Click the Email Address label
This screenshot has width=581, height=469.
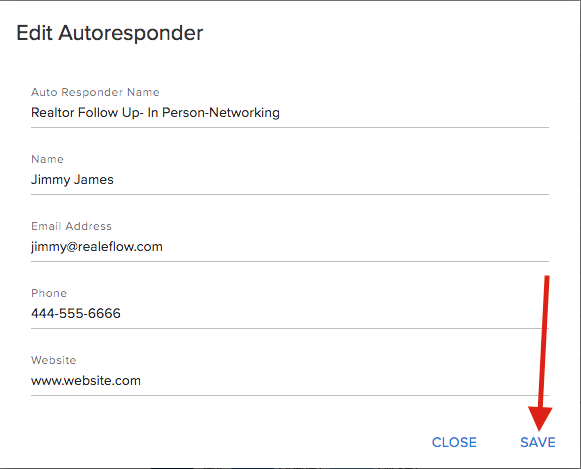71,226
